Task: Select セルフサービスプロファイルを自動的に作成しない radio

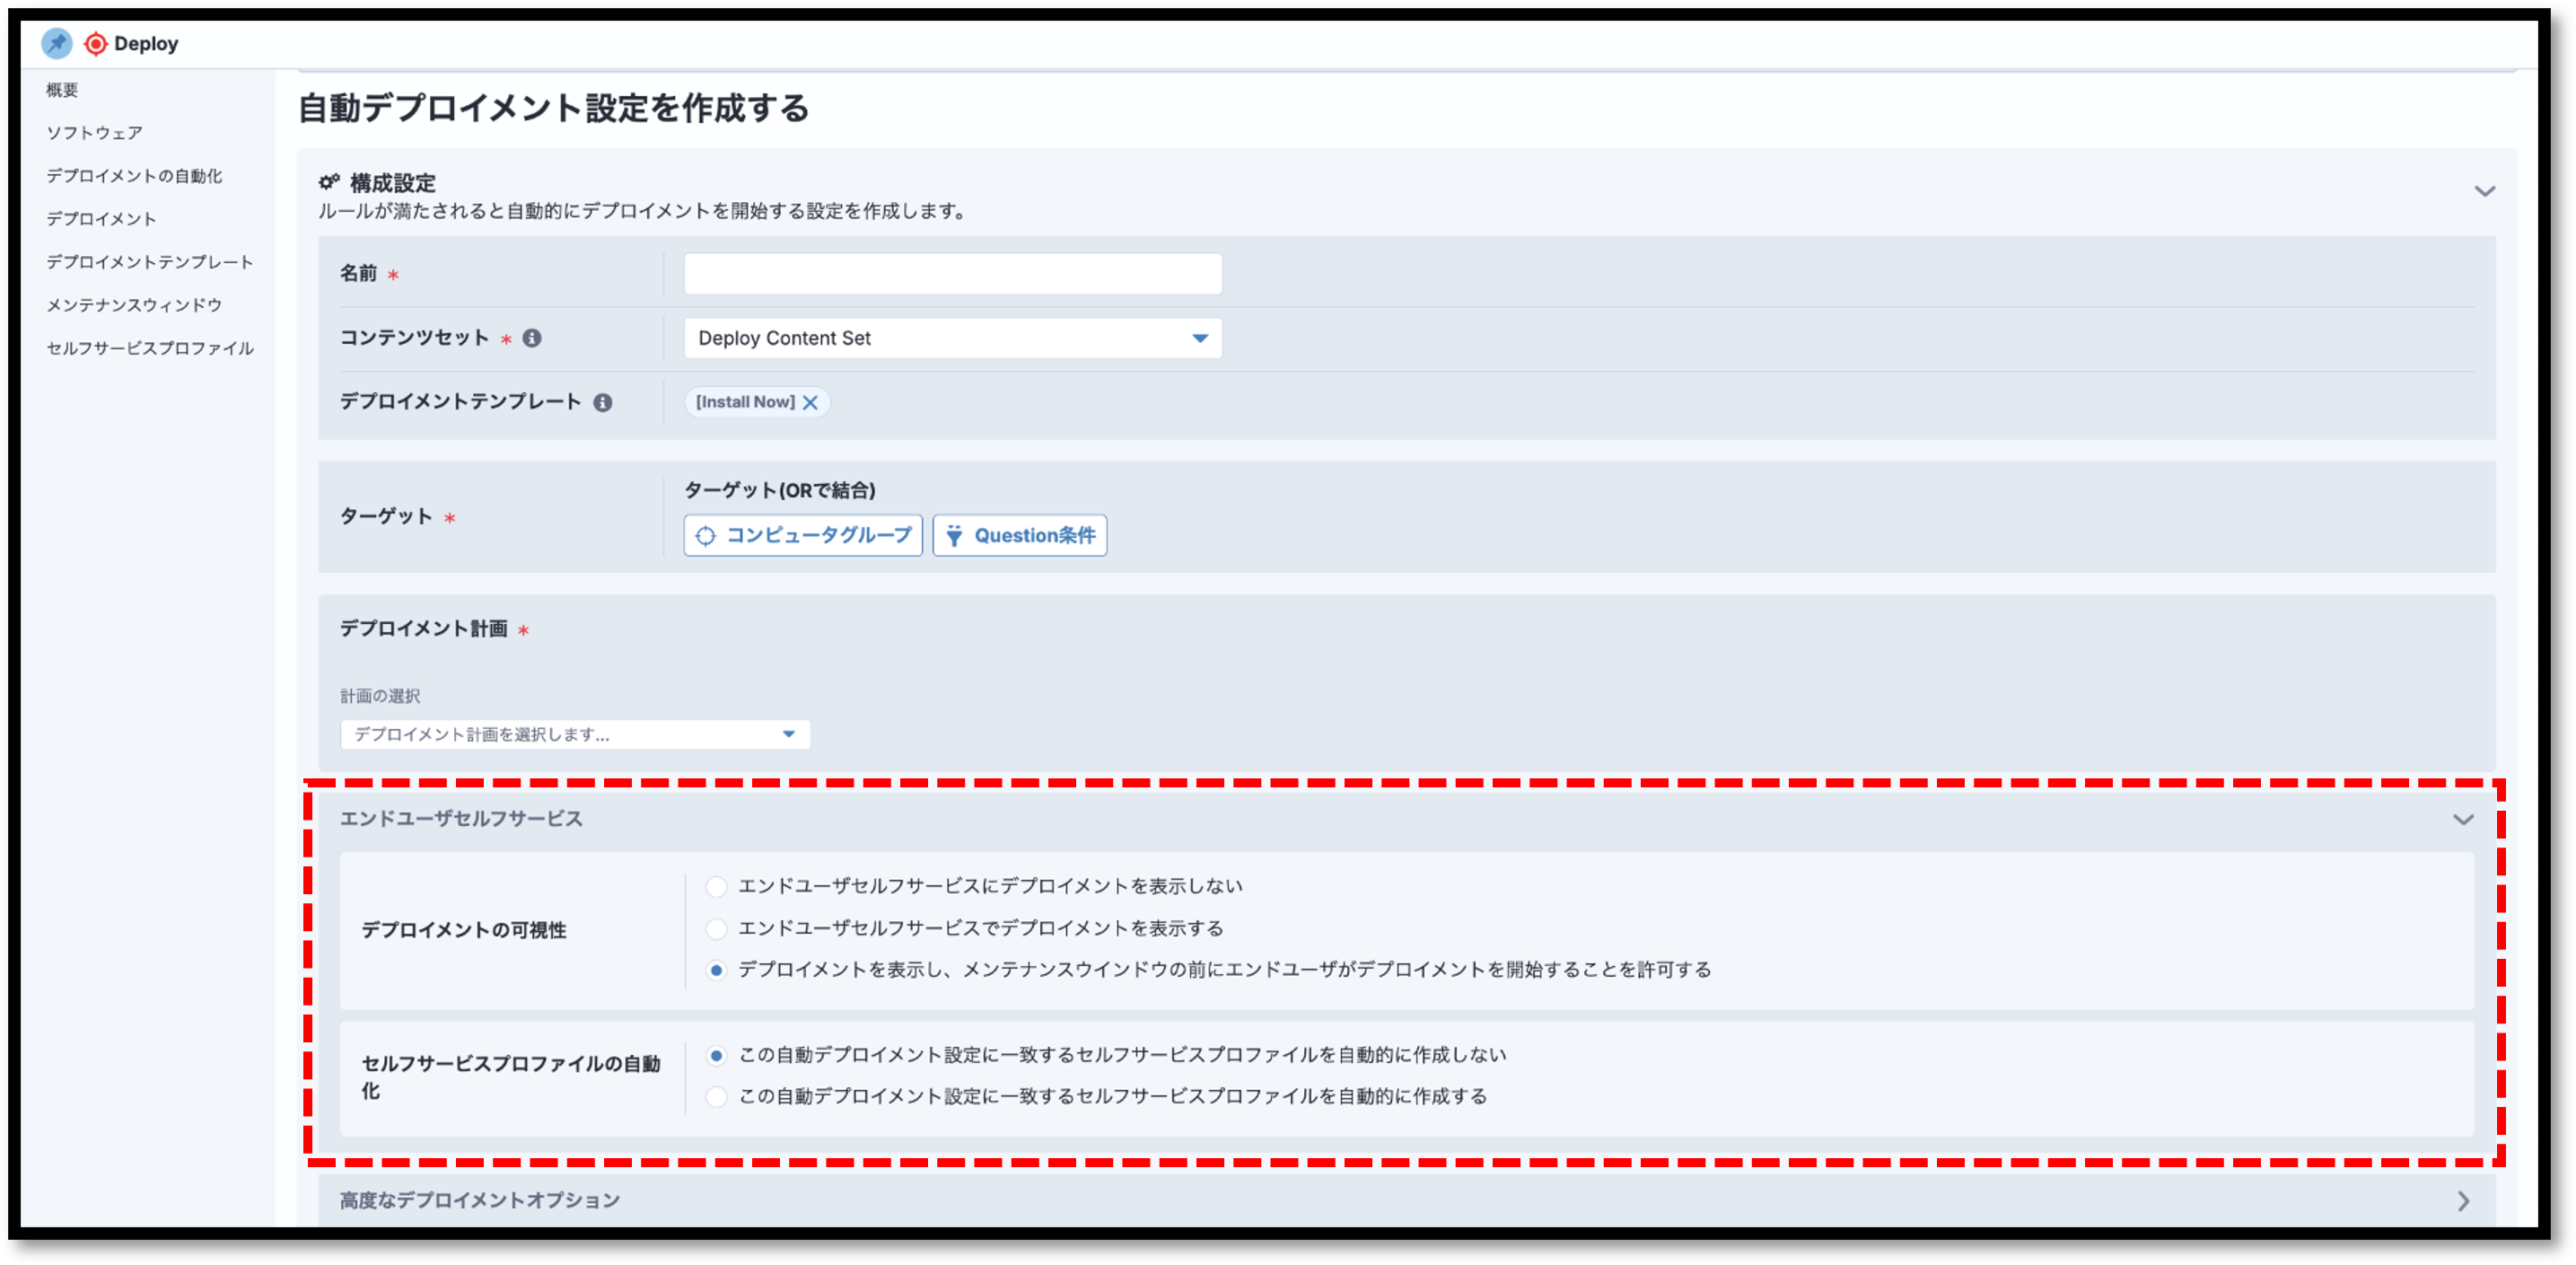Action: pos(716,1055)
